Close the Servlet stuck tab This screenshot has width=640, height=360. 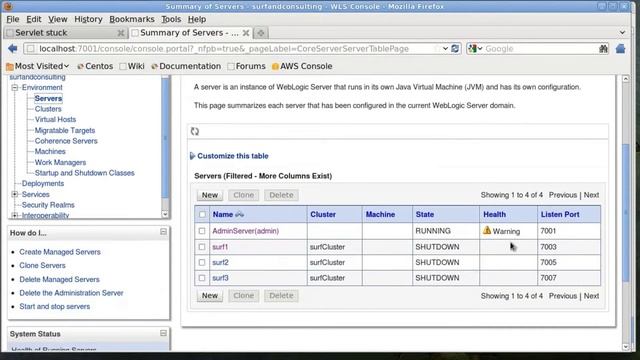(x=121, y=33)
